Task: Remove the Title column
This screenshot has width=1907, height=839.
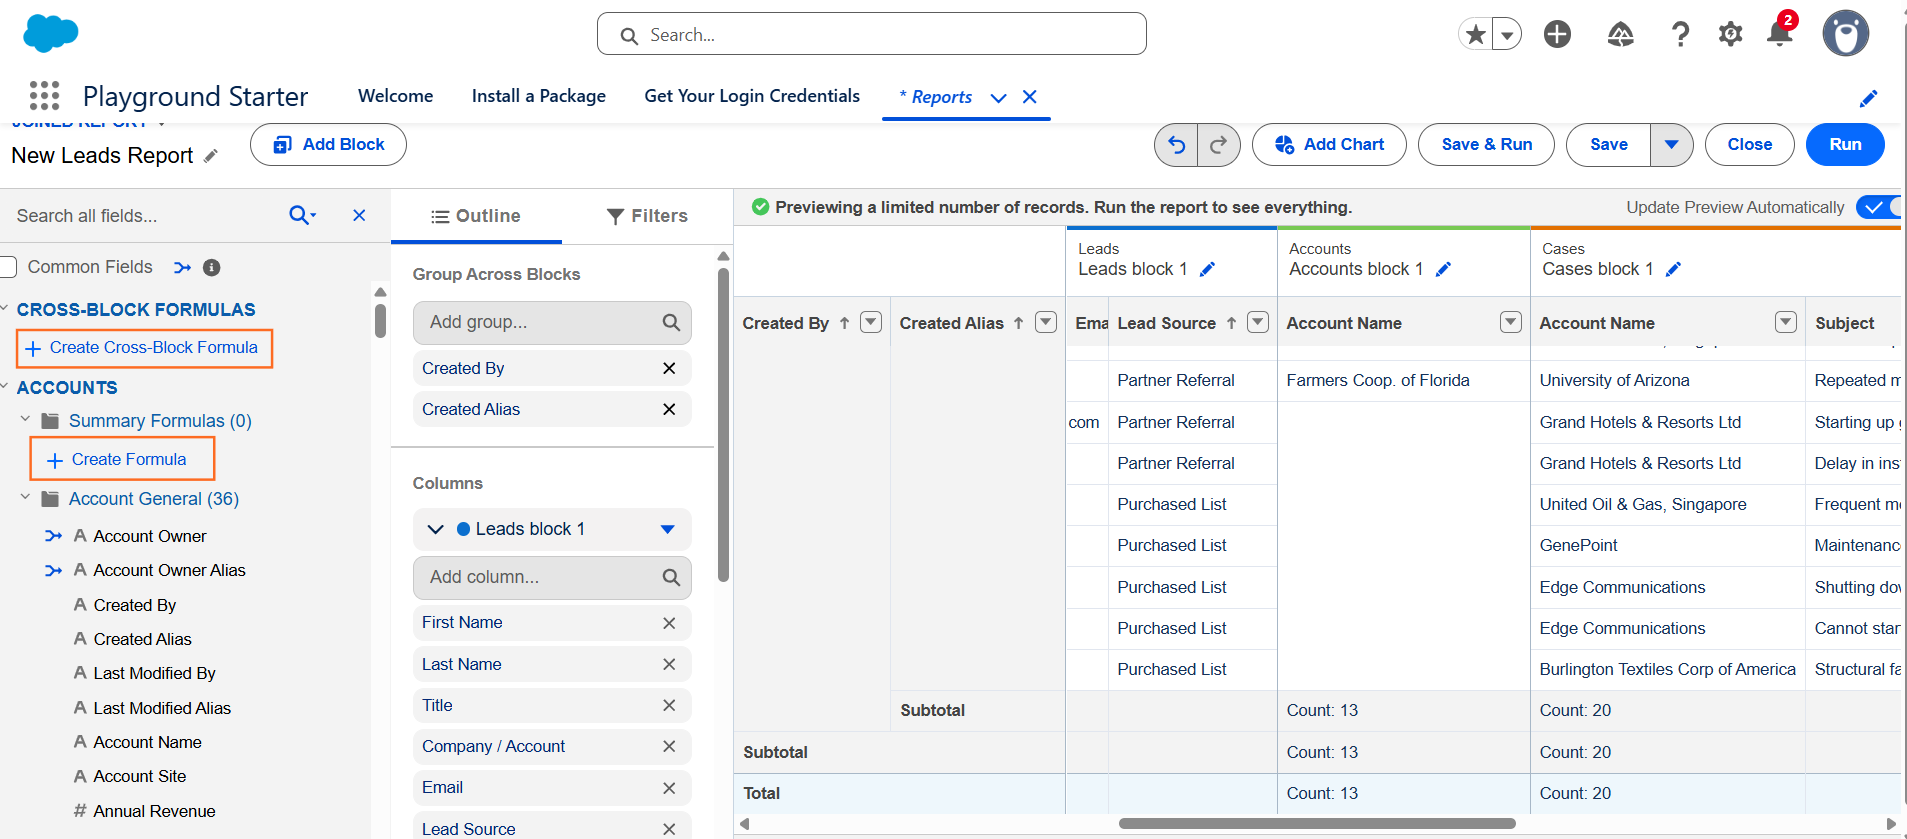Action: click(669, 705)
